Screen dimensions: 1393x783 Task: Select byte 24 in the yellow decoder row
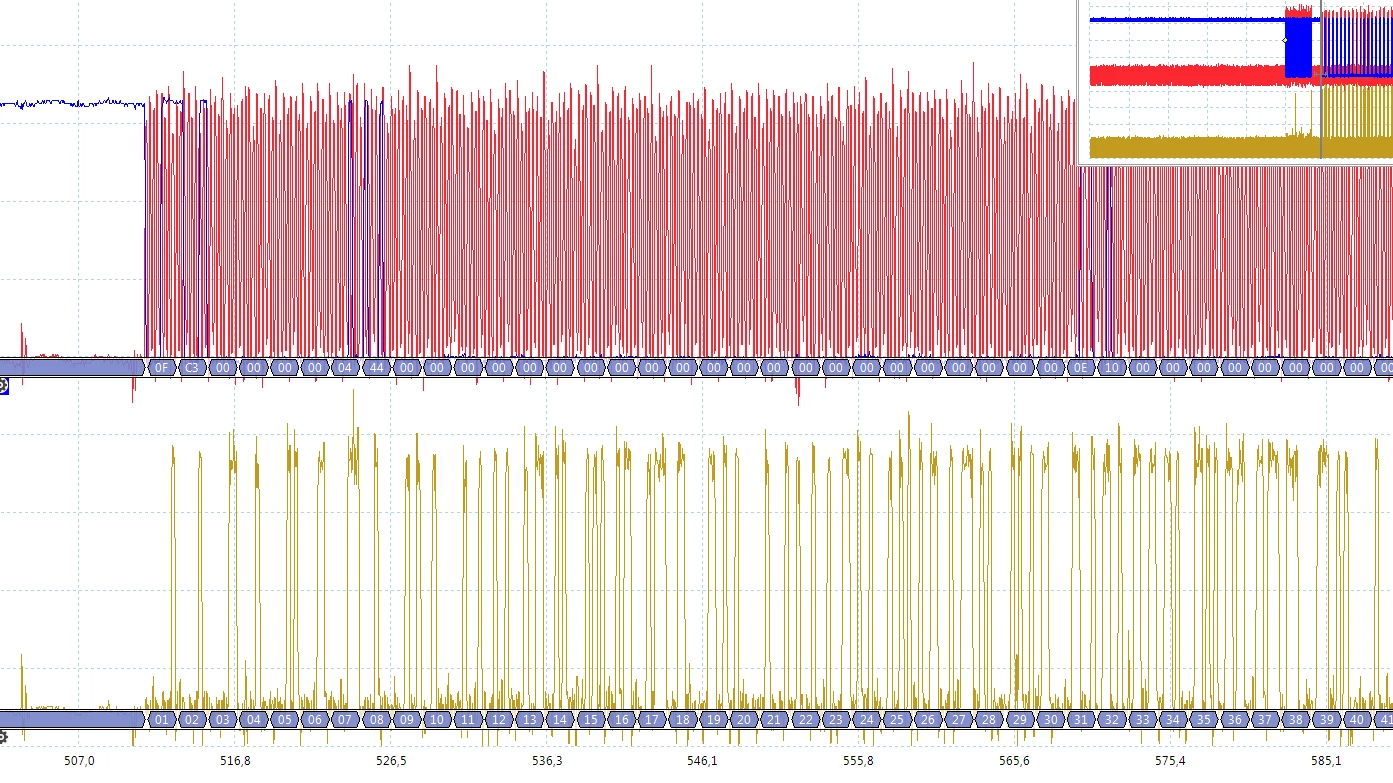866,719
